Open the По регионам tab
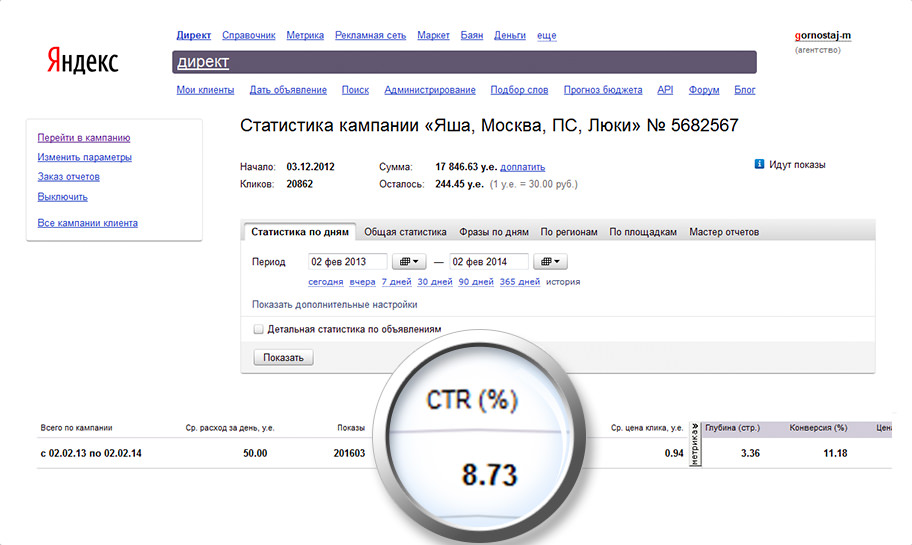Image resolution: width=912 pixels, height=545 pixels. point(569,232)
